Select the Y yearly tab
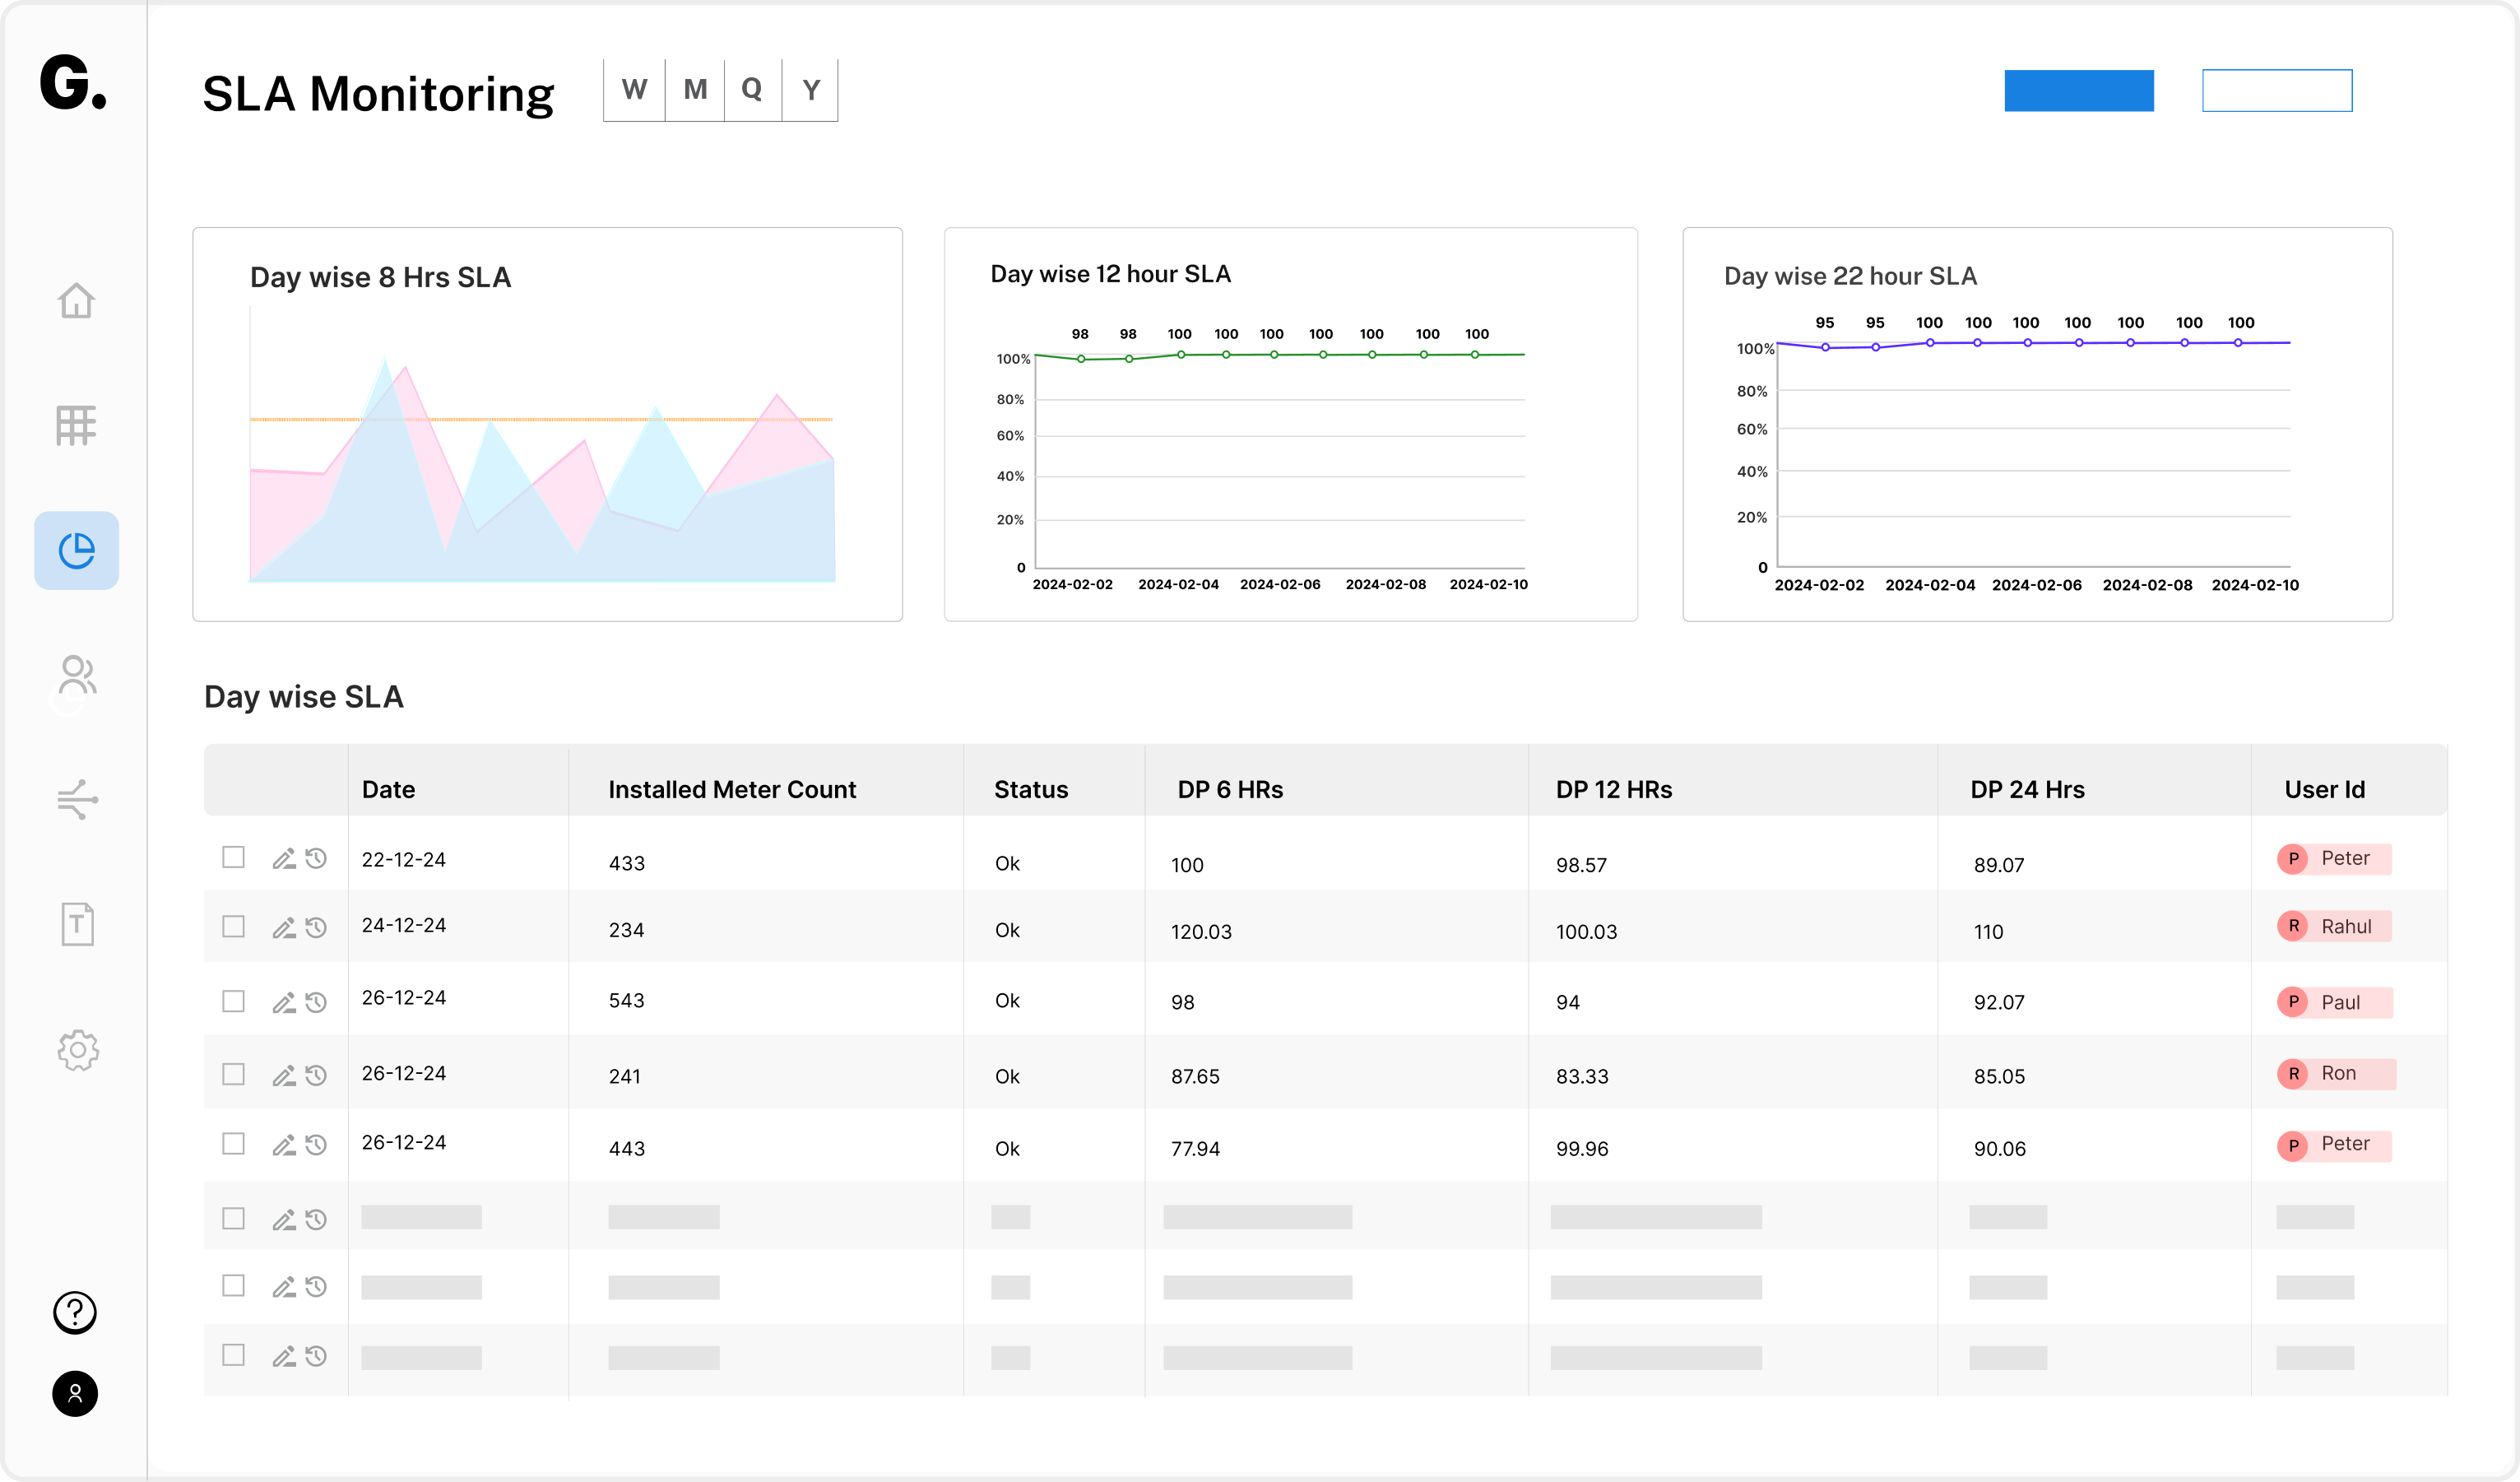Screen dimensions: 2520x1482 coord(811,90)
